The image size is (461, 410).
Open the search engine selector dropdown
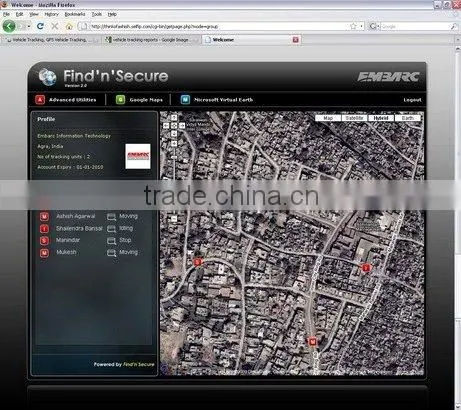tap(374, 26)
